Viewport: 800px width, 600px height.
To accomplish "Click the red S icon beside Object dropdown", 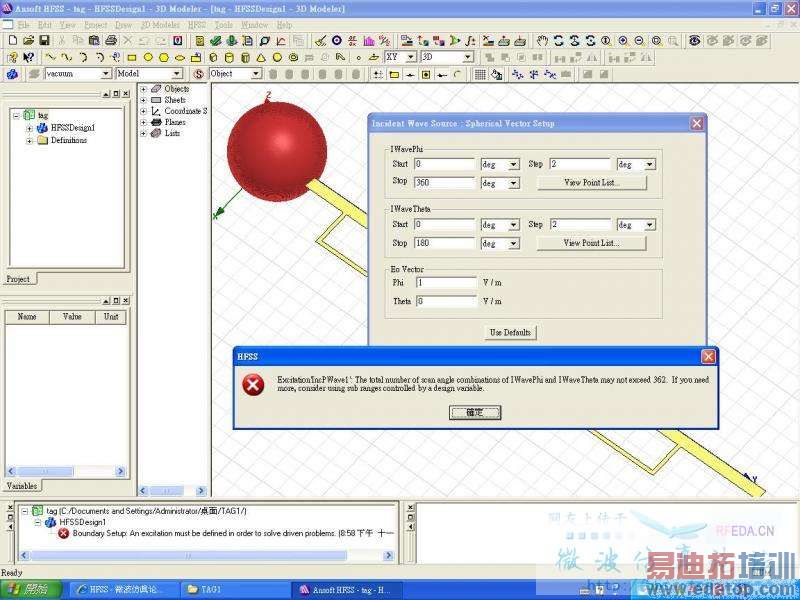I will coord(198,74).
